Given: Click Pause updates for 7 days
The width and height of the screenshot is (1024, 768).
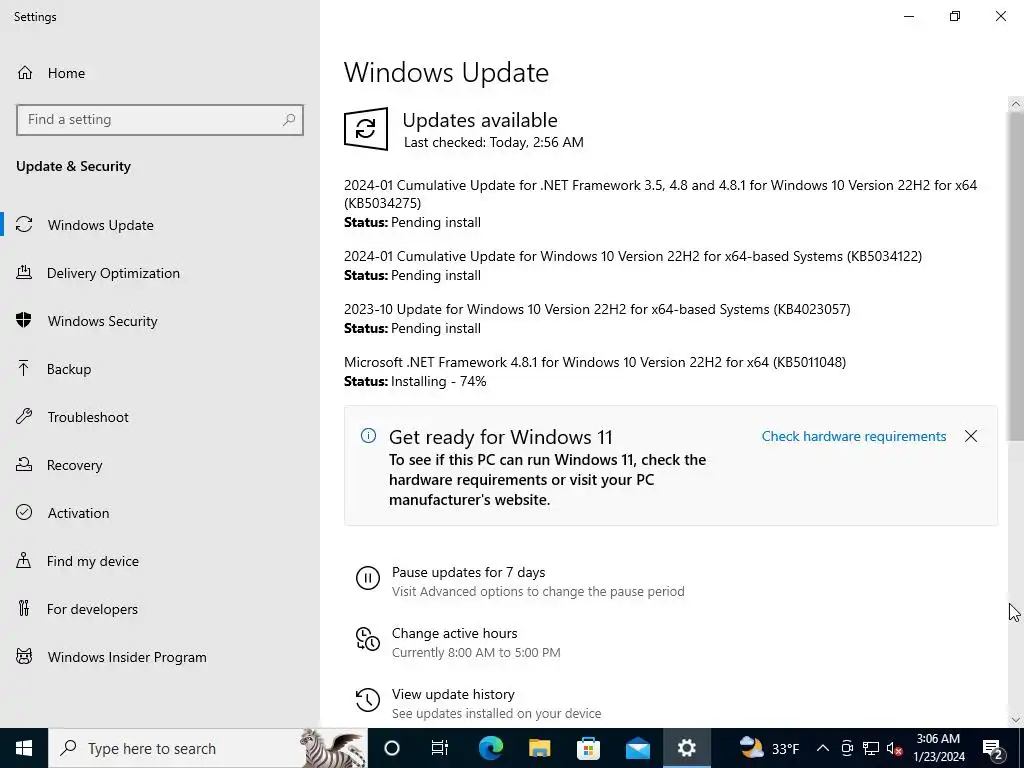Looking at the screenshot, I should pos(468,572).
